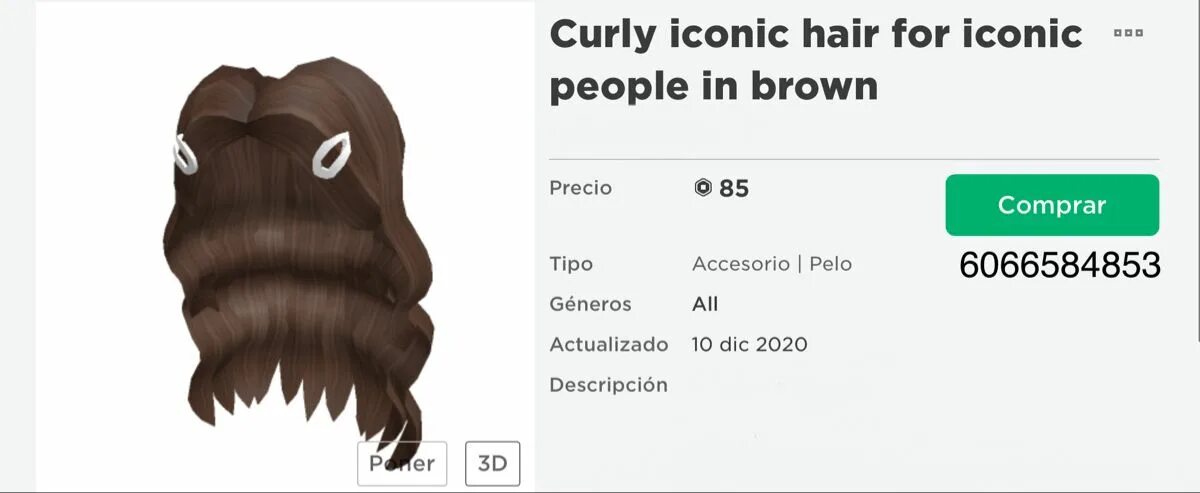1200x493 pixels.
Task: Click the 'Géneros' label
Action: click(590, 304)
